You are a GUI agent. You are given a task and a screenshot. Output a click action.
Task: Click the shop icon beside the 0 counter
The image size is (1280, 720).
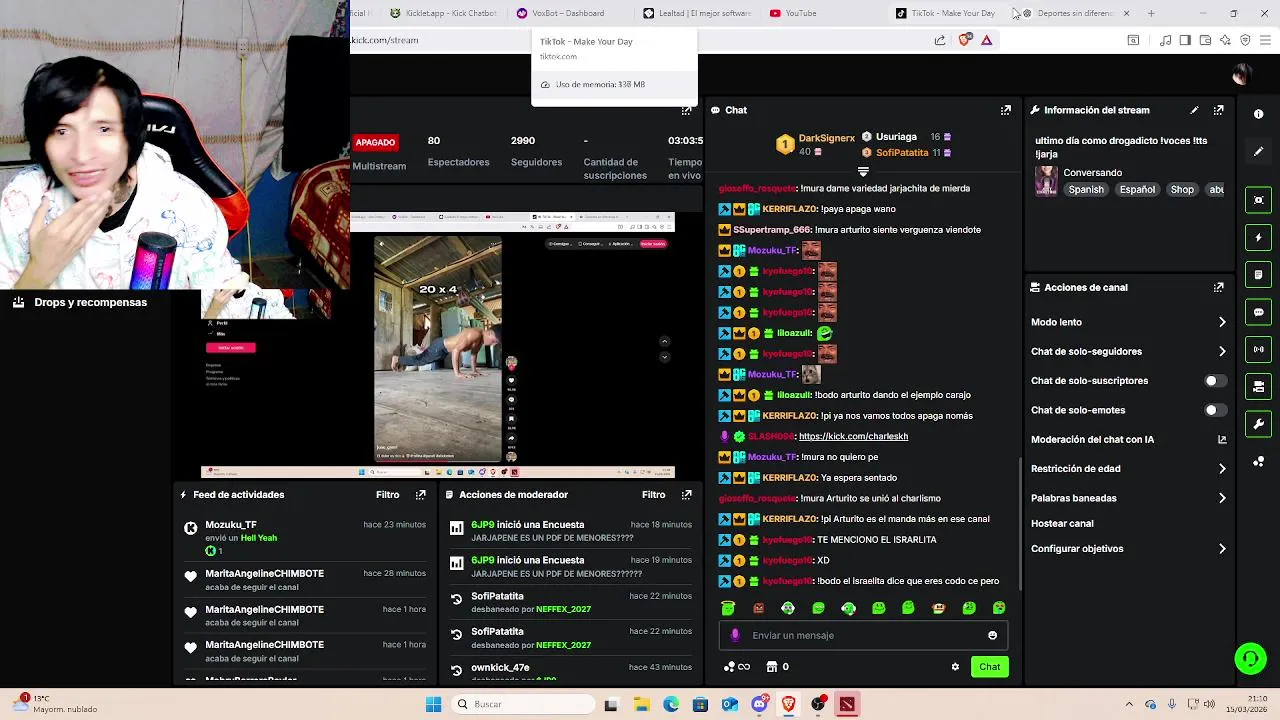[x=772, y=667]
